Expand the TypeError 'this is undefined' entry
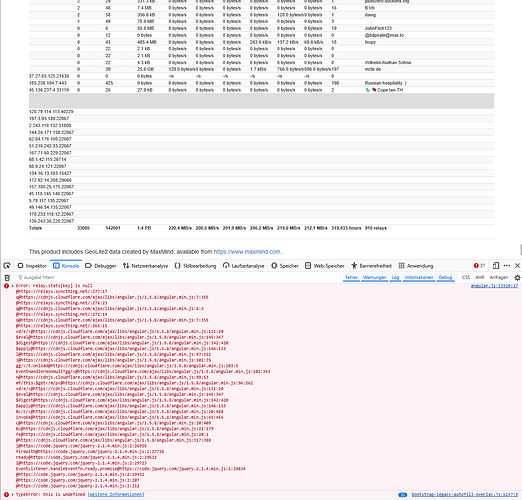The image size is (522, 500). click(x=13, y=494)
